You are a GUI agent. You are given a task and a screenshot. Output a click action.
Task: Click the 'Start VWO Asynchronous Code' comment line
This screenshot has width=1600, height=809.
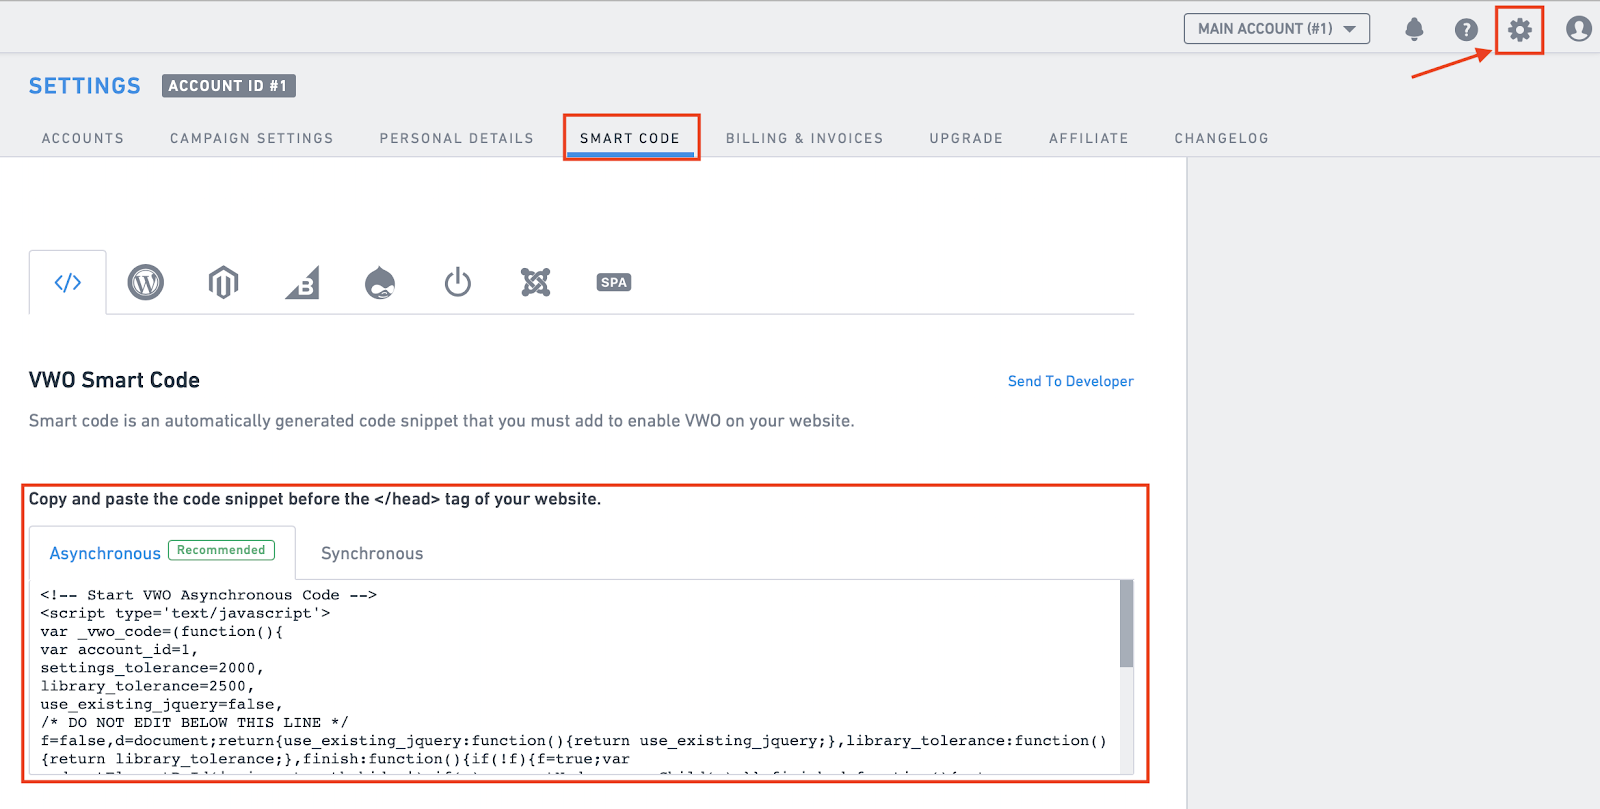(x=209, y=595)
